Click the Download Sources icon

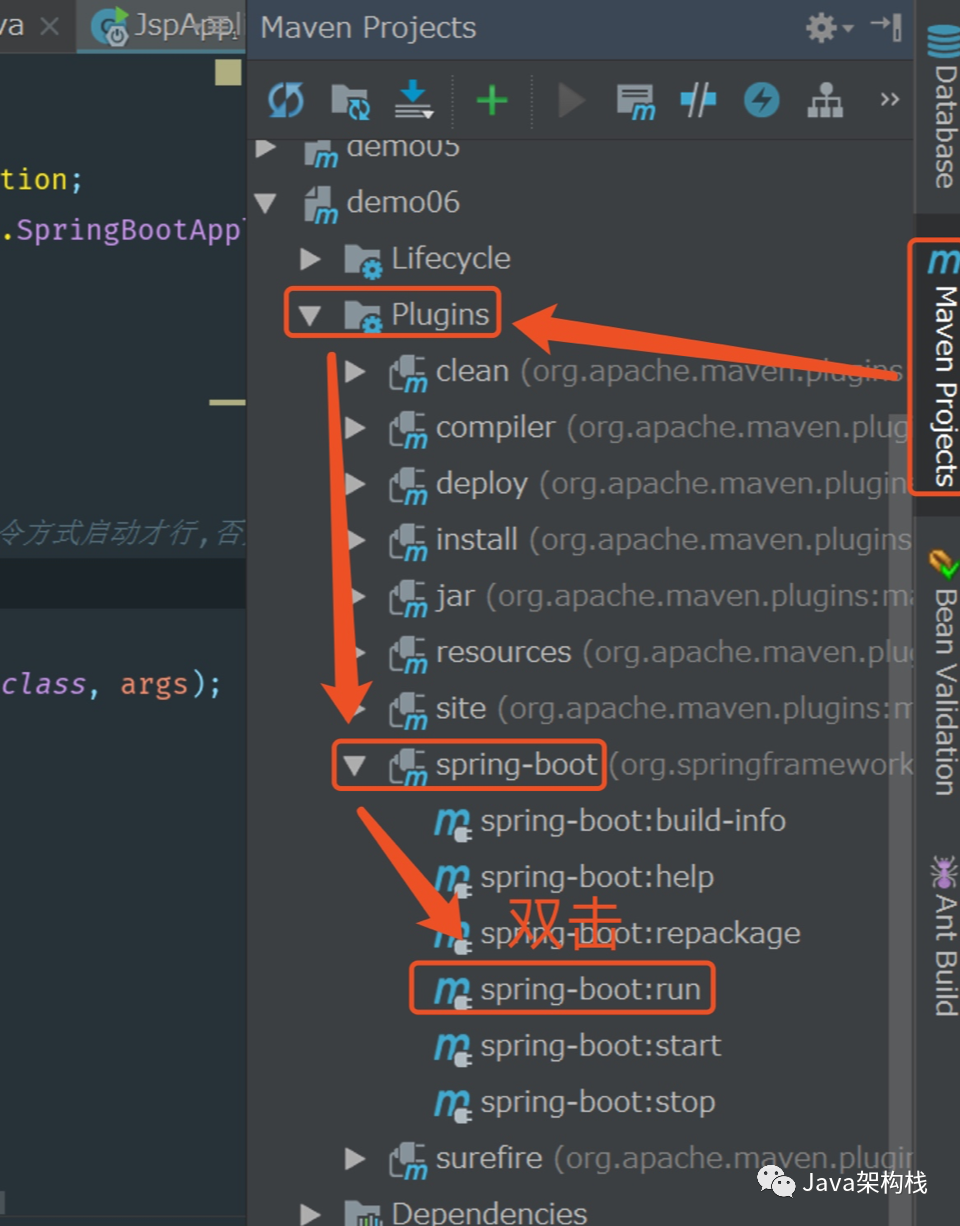click(x=413, y=100)
